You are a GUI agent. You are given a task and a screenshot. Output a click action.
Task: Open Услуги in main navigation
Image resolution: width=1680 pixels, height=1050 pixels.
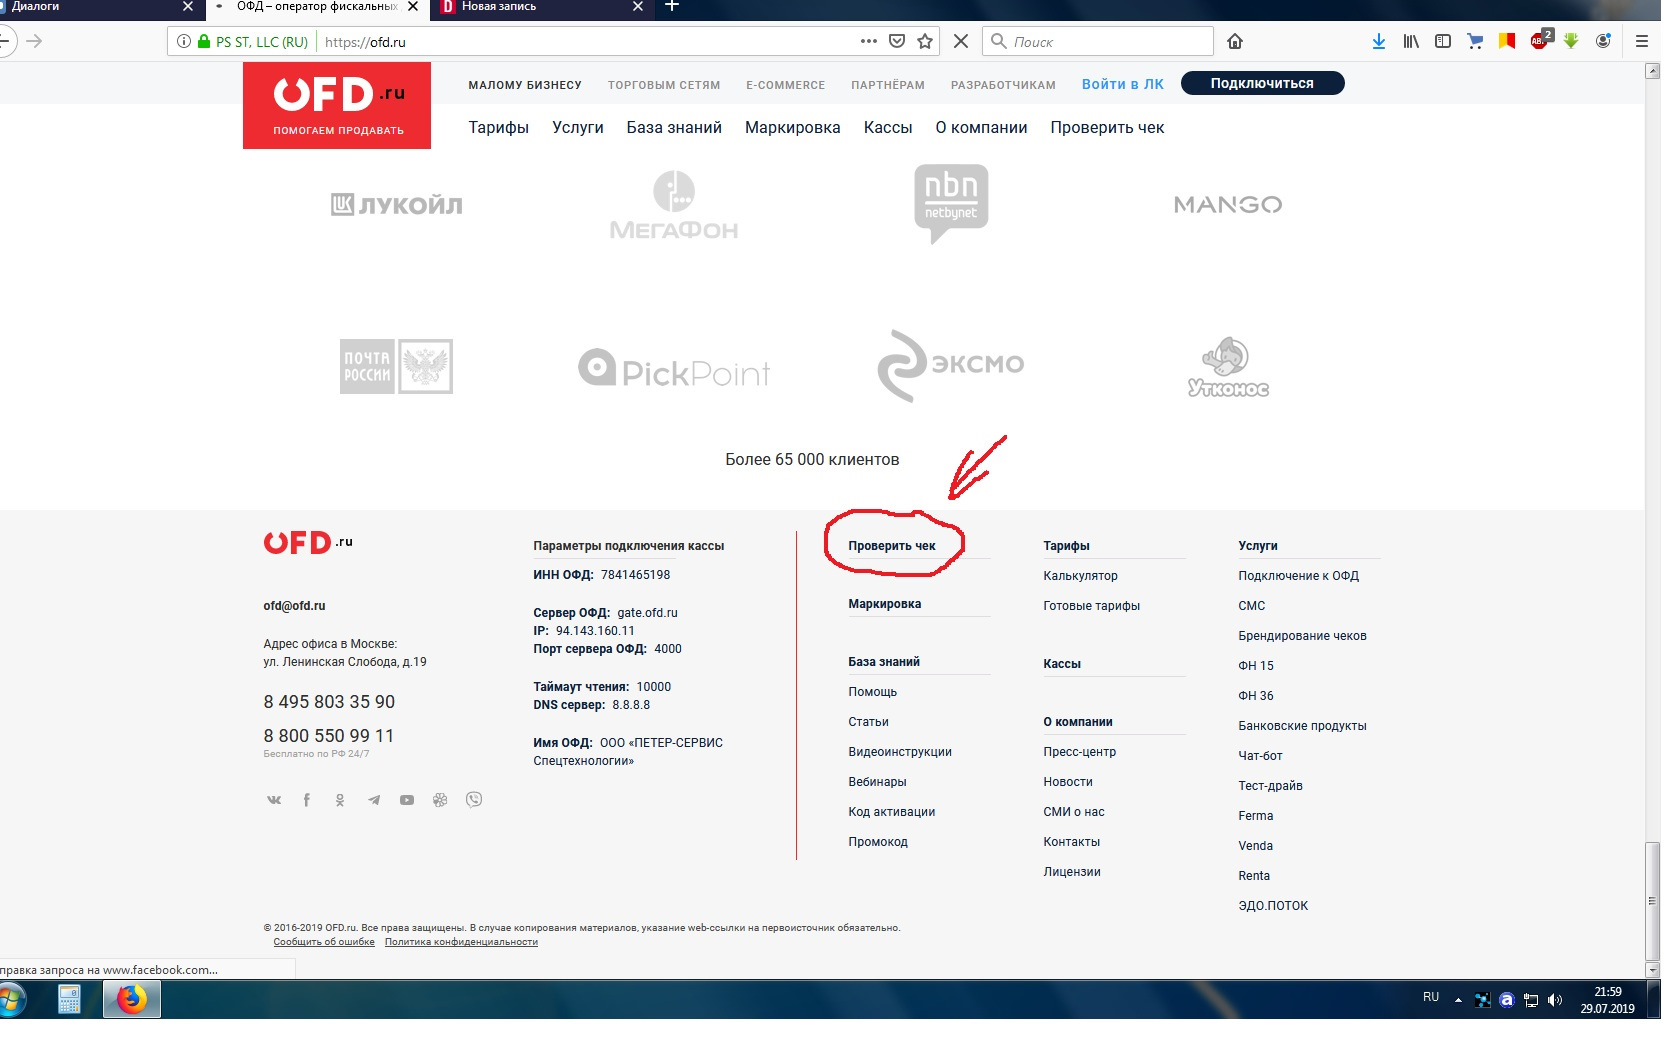[x=578, y=127]
